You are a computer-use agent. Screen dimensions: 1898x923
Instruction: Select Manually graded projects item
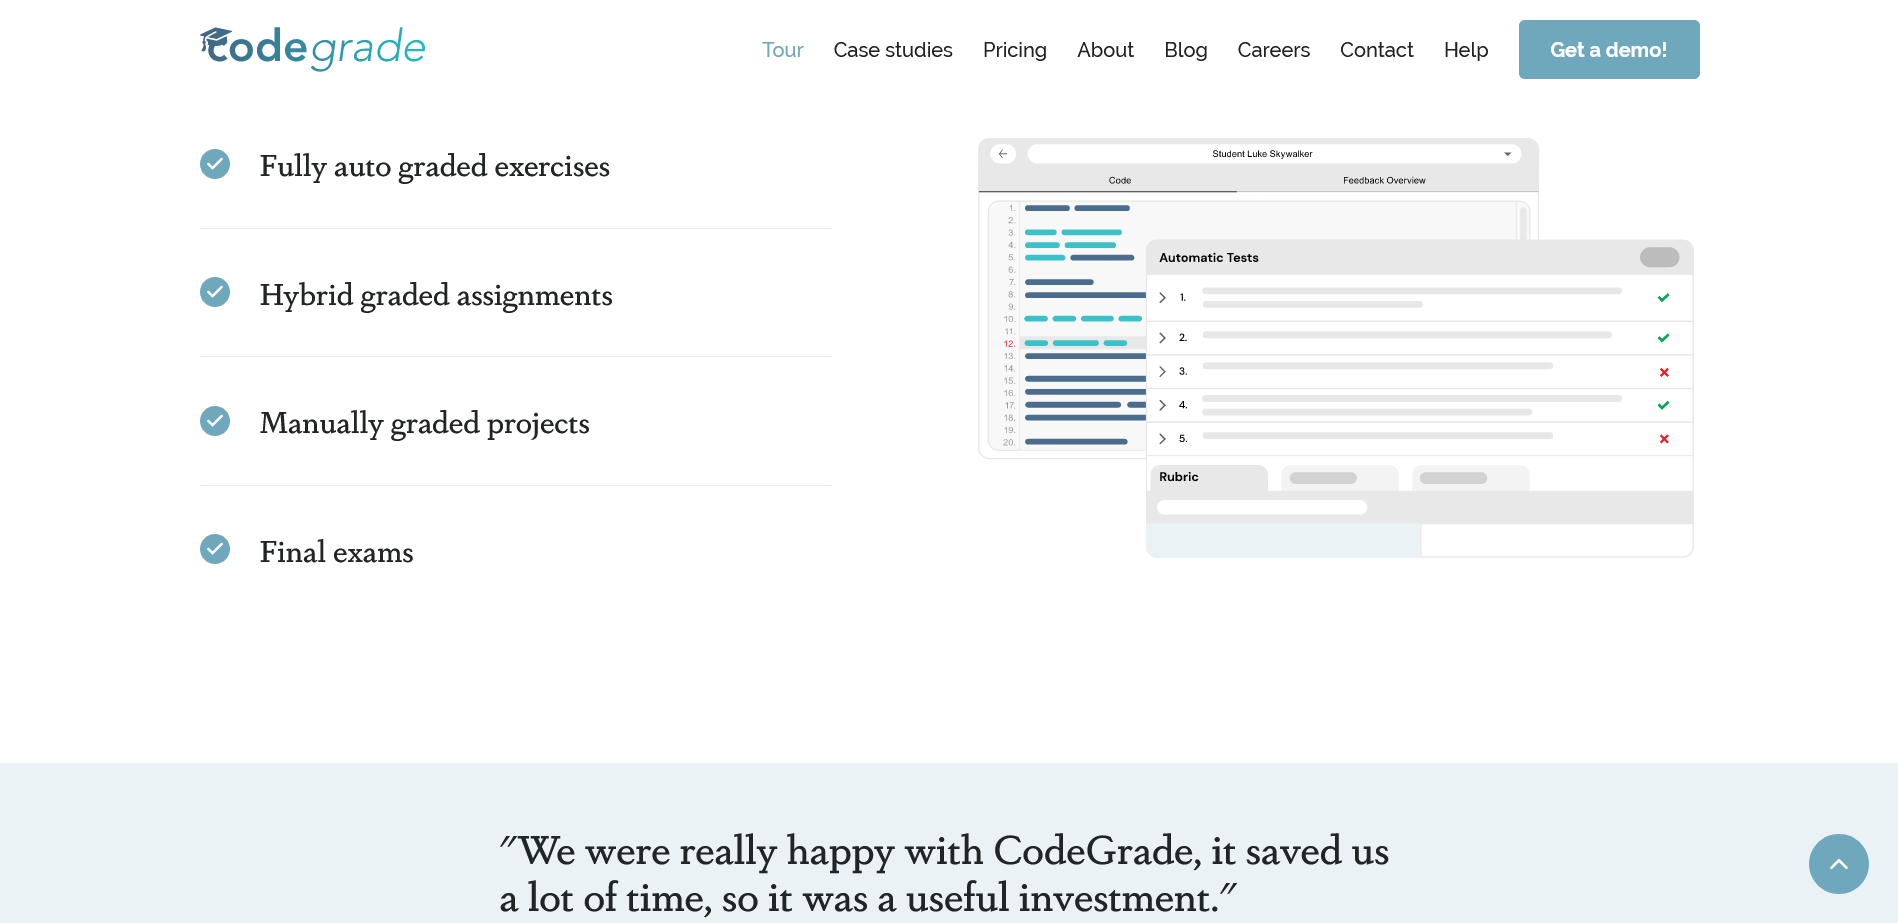pos(425,423)
